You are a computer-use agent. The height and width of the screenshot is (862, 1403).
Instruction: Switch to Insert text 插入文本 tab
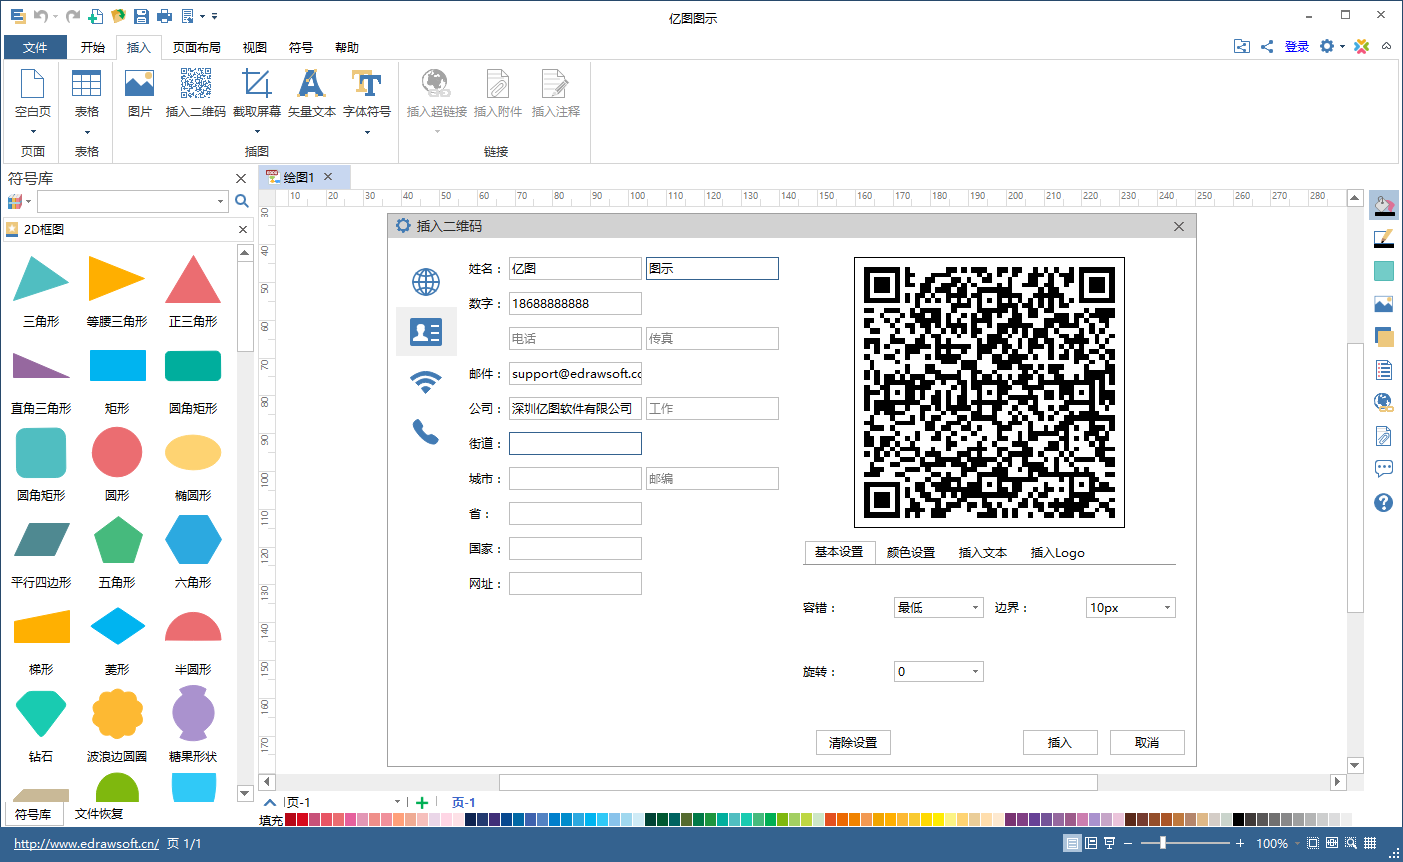point(983,552)
